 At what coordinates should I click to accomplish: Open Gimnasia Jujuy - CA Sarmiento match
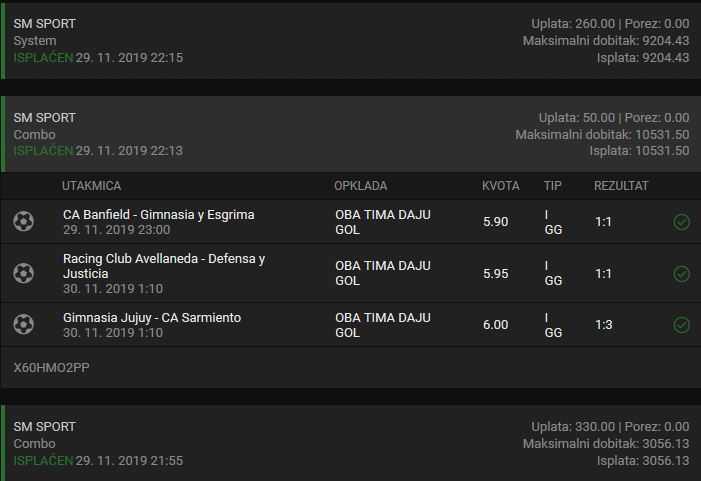pyautogui.click(x=152, y=318)
